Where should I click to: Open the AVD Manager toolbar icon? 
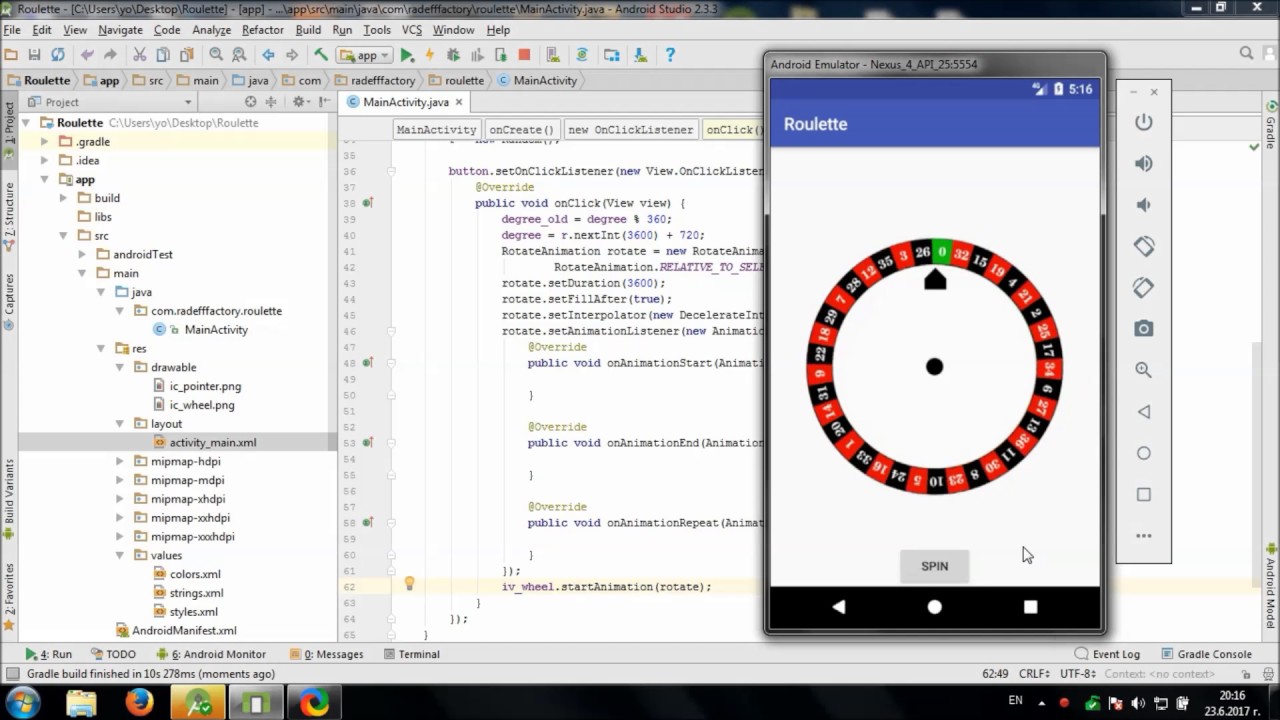553,55
